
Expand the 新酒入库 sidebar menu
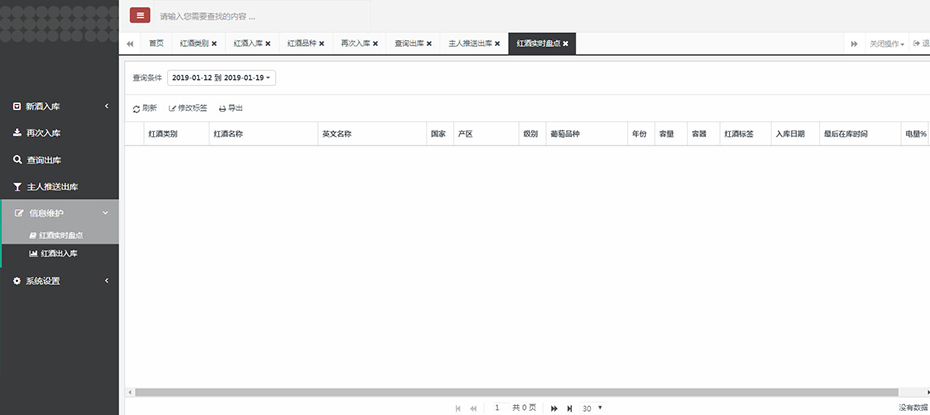tap(59, 106)
